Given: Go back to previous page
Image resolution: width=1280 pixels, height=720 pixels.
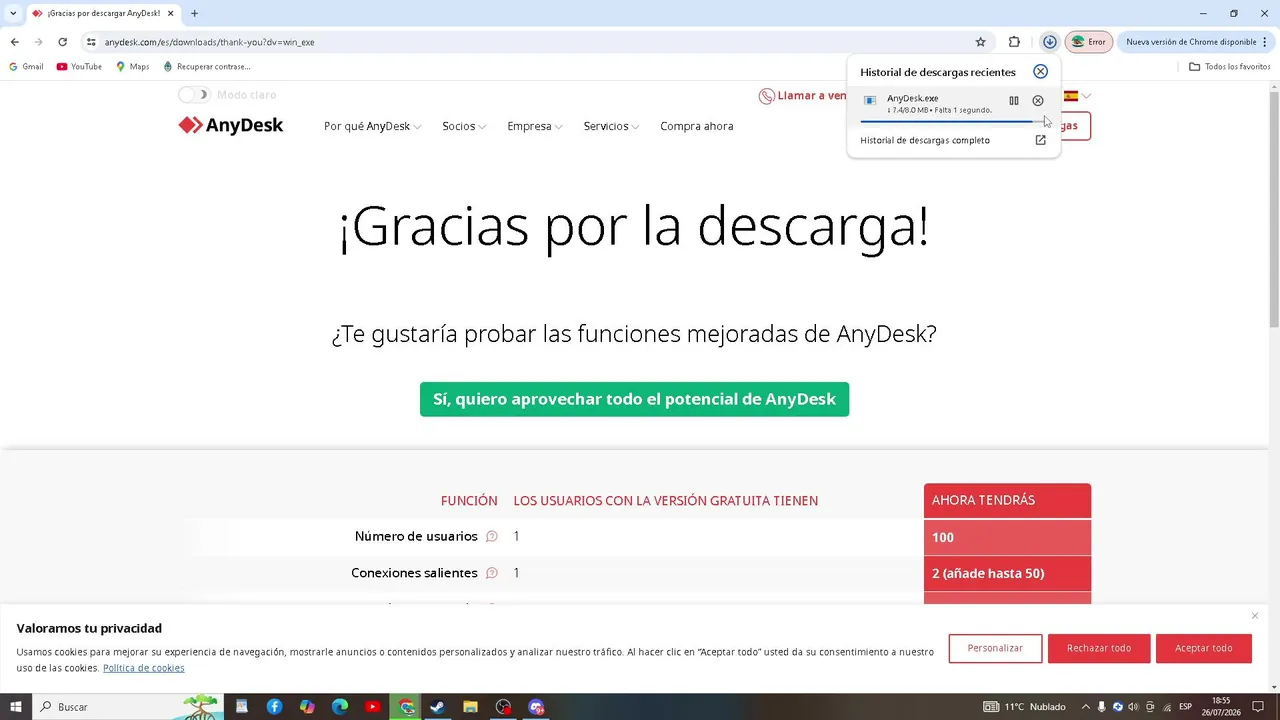Looking at the screenshot, I should click(x=14, y=42).
